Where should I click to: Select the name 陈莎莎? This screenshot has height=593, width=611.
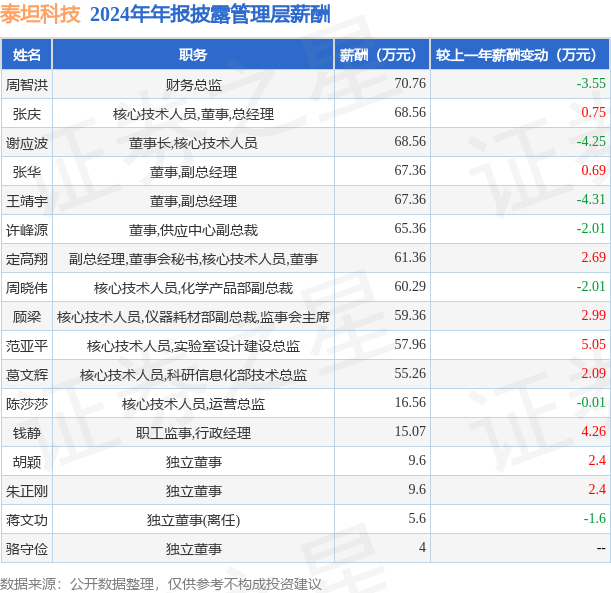pos(26,404)
